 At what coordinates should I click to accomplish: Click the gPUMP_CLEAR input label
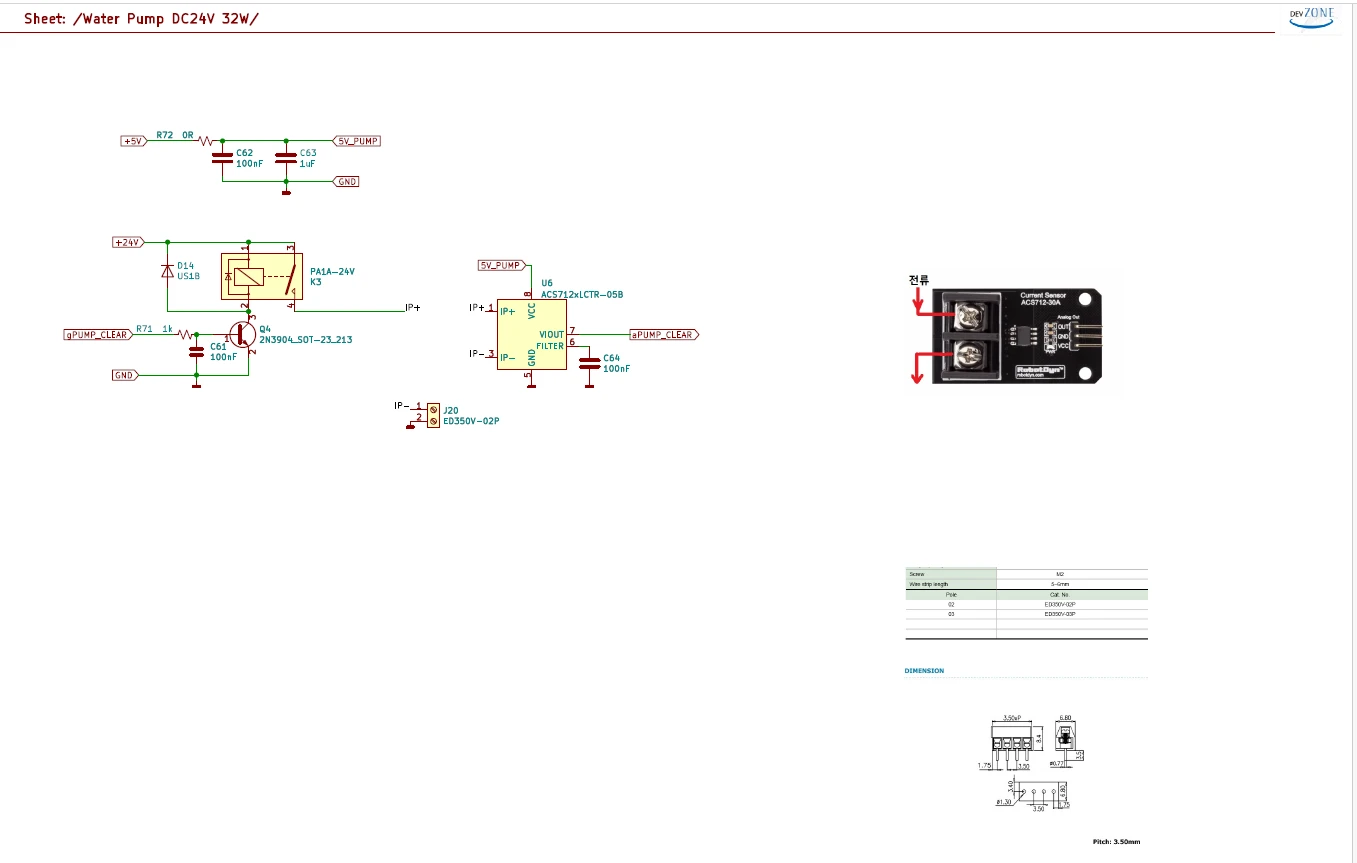coord(98,335)
